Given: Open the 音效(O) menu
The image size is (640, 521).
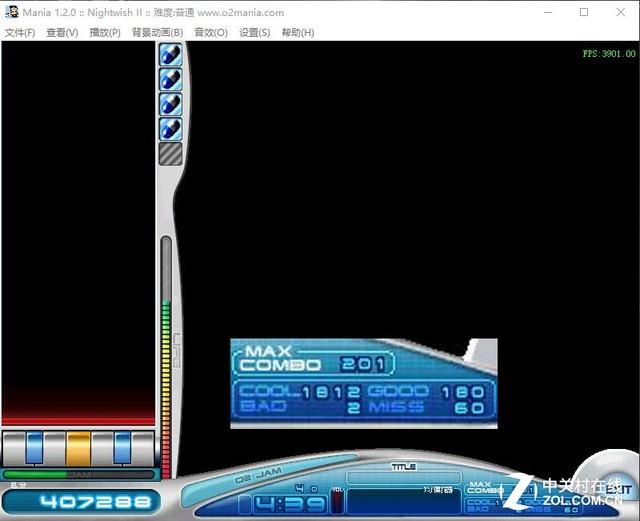Looking at the screenshot, I should 211,32.
